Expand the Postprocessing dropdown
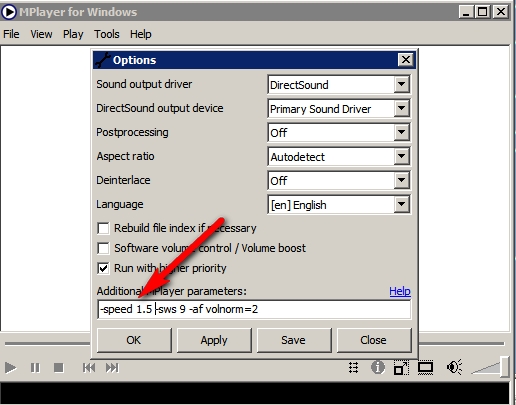The image size is (516, 405). [402, 133]
